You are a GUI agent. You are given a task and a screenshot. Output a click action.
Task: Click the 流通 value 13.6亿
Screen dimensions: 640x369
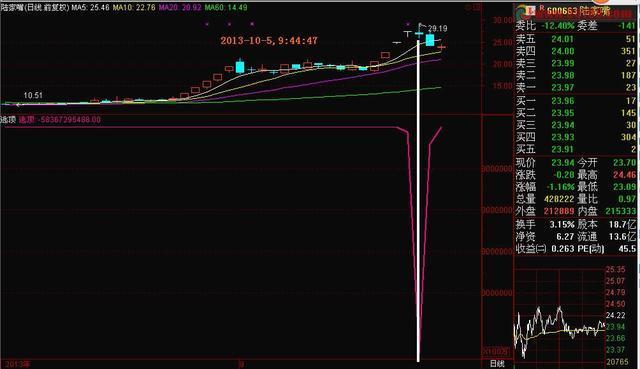pos(622,236)
